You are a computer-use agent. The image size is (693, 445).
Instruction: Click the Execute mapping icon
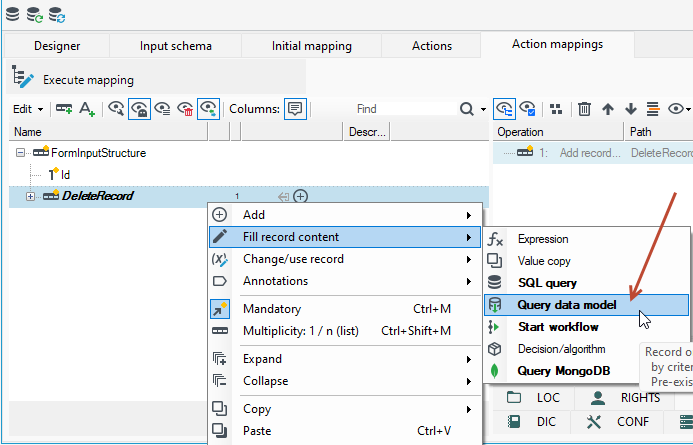click(22, 77)
